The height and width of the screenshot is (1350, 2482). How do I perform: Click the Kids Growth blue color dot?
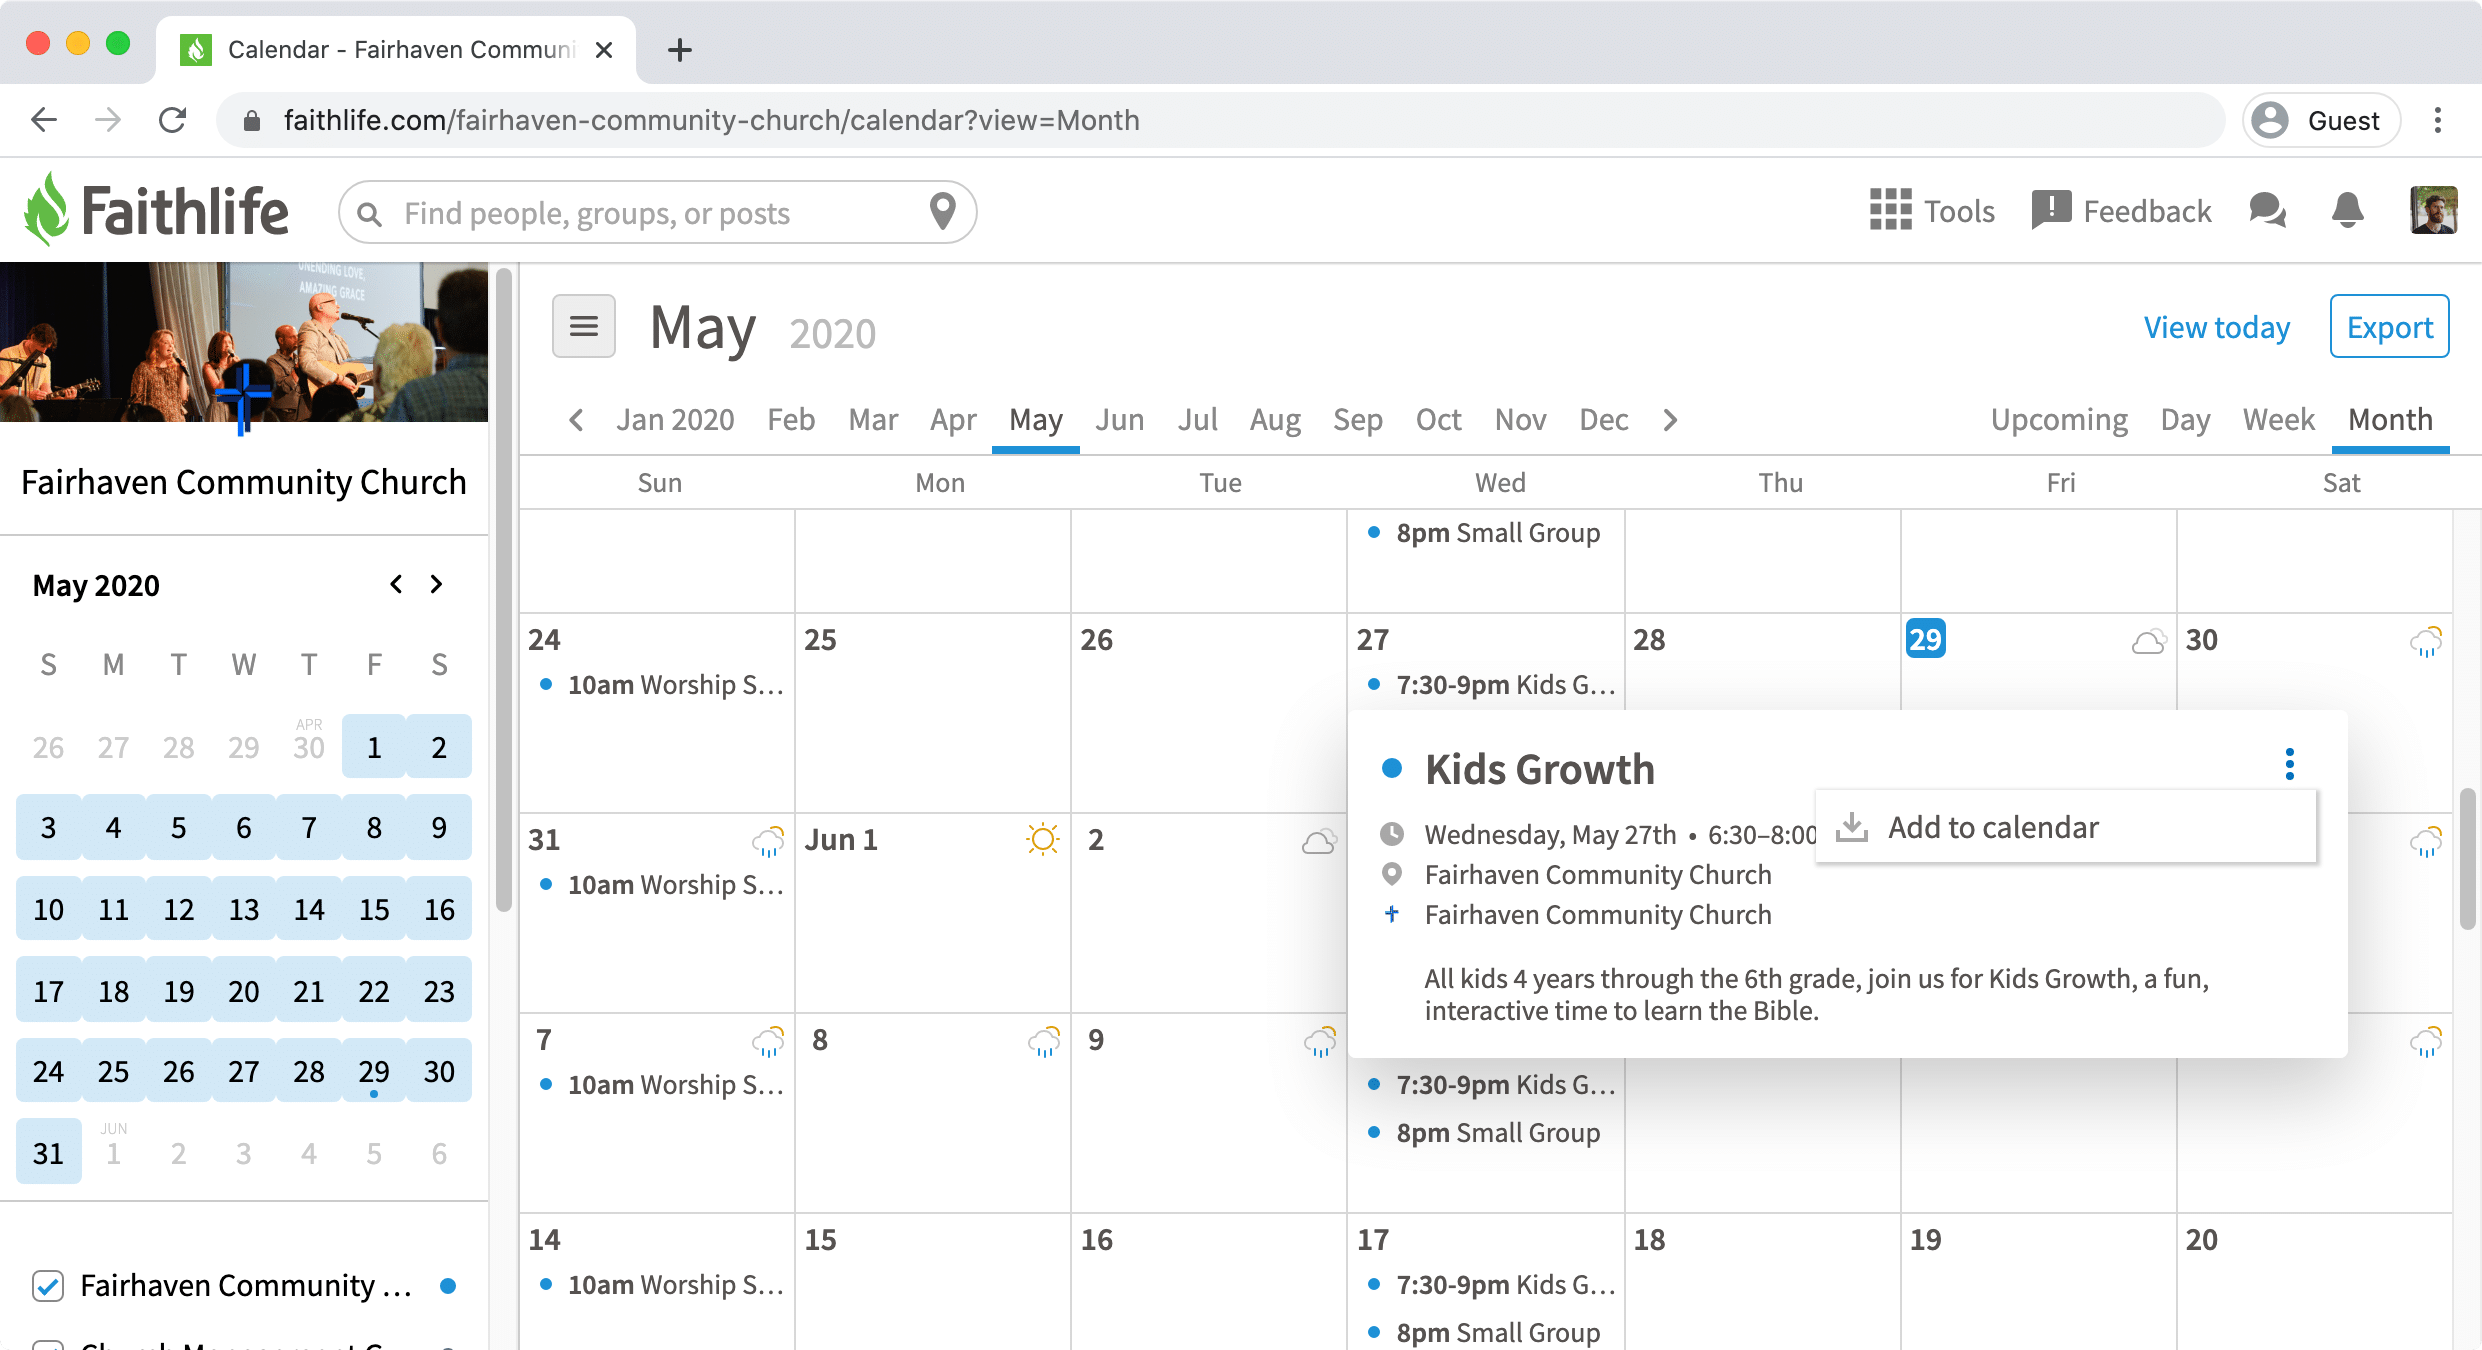[x=1391, y=768]
